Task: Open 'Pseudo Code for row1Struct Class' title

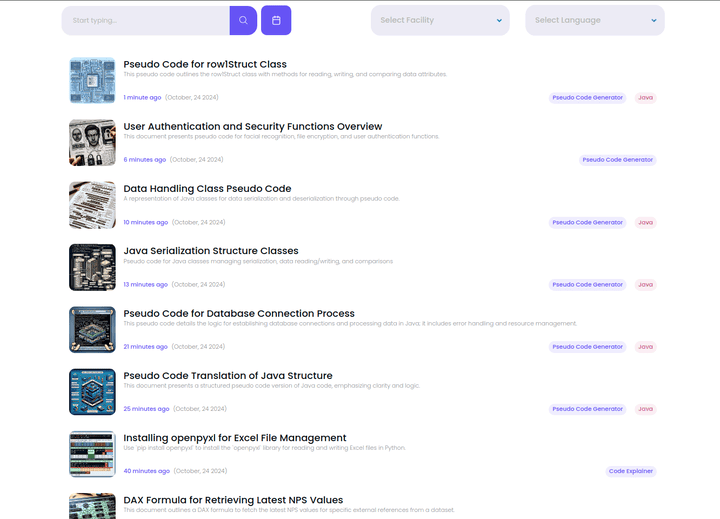Action: coord(204,64)
